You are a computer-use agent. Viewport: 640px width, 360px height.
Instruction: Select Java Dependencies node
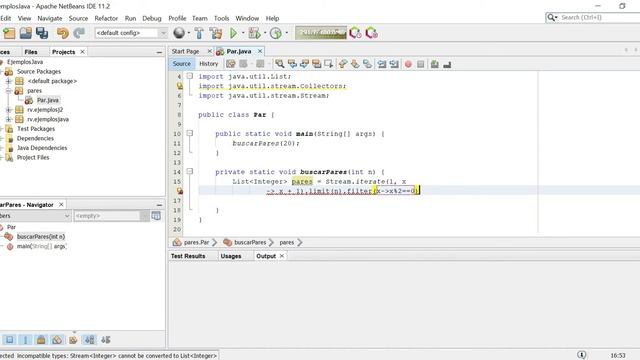click(42, 148)
